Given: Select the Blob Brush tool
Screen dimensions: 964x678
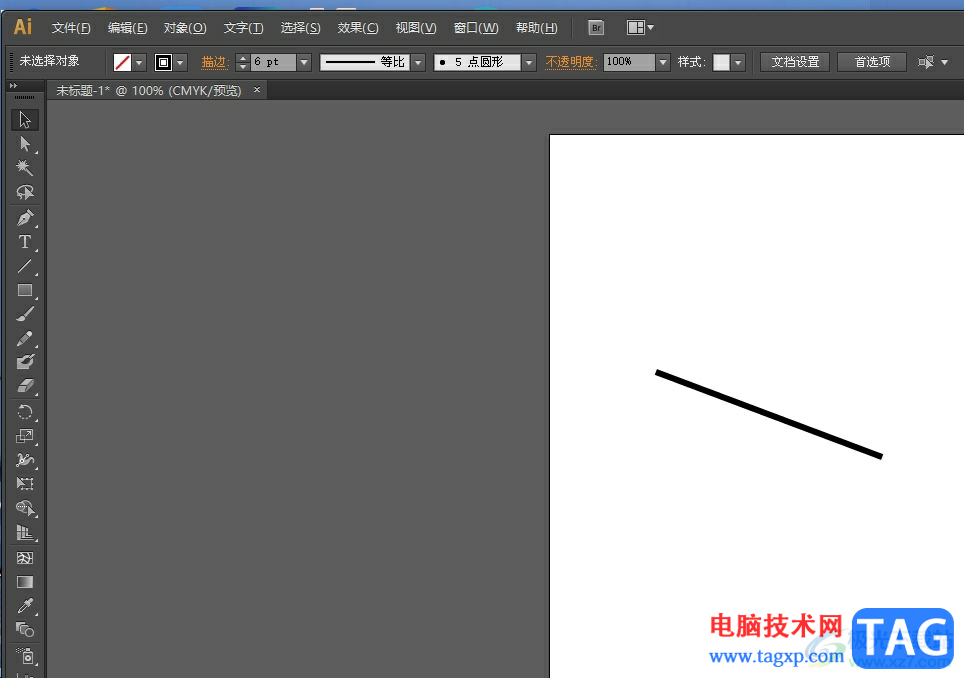Looking at the screenshot, I should [25, 362].
